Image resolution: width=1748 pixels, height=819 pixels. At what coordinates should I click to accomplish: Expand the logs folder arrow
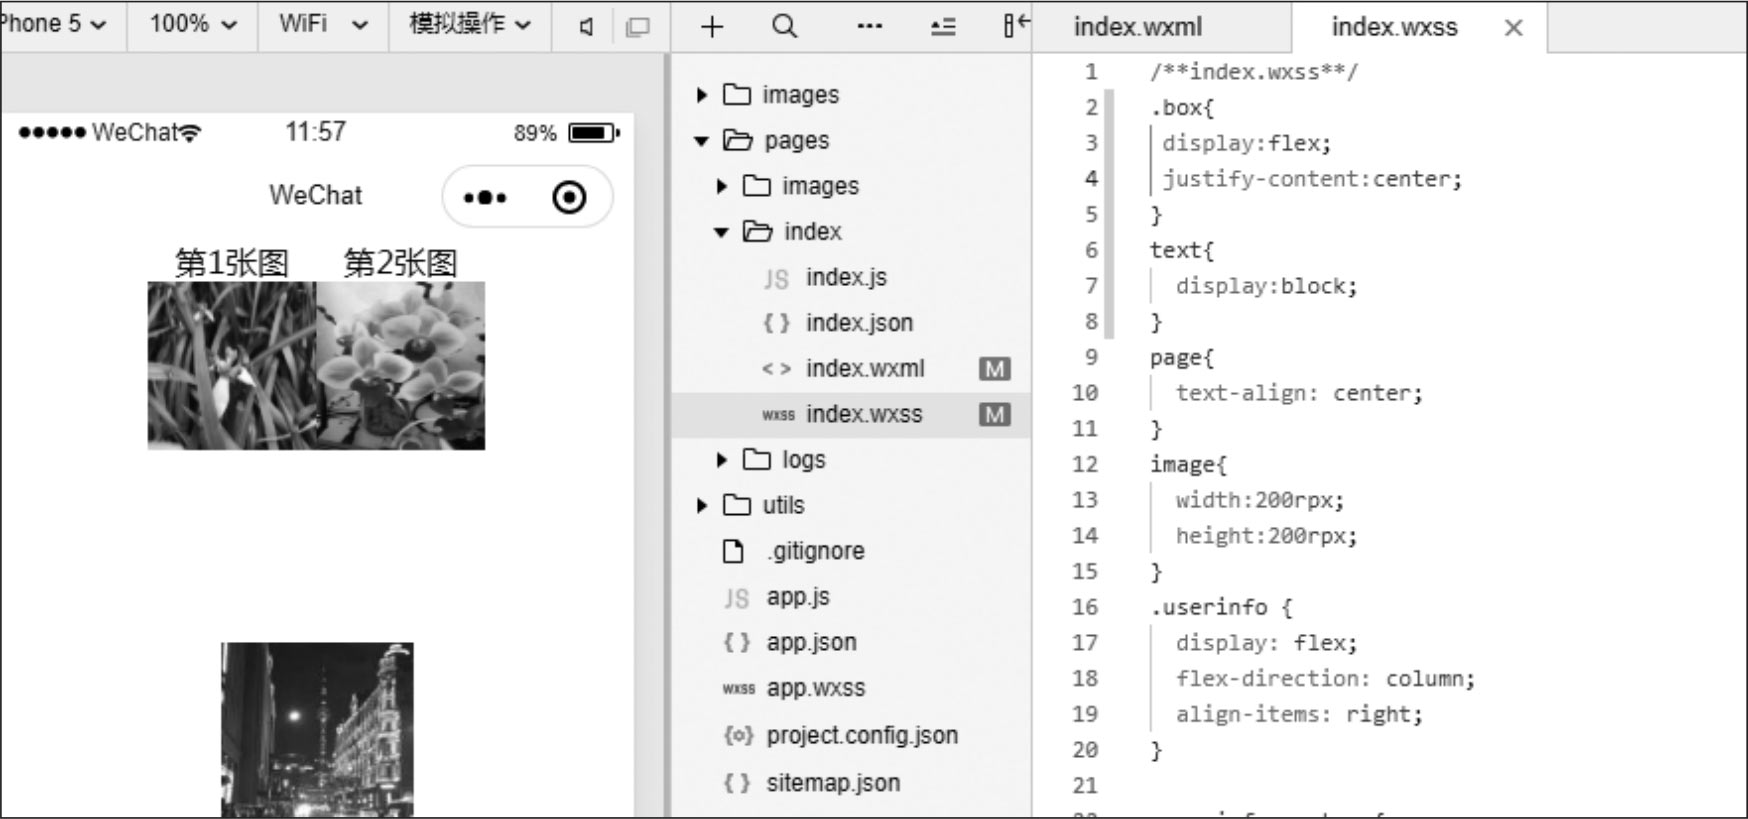[722, 460]
